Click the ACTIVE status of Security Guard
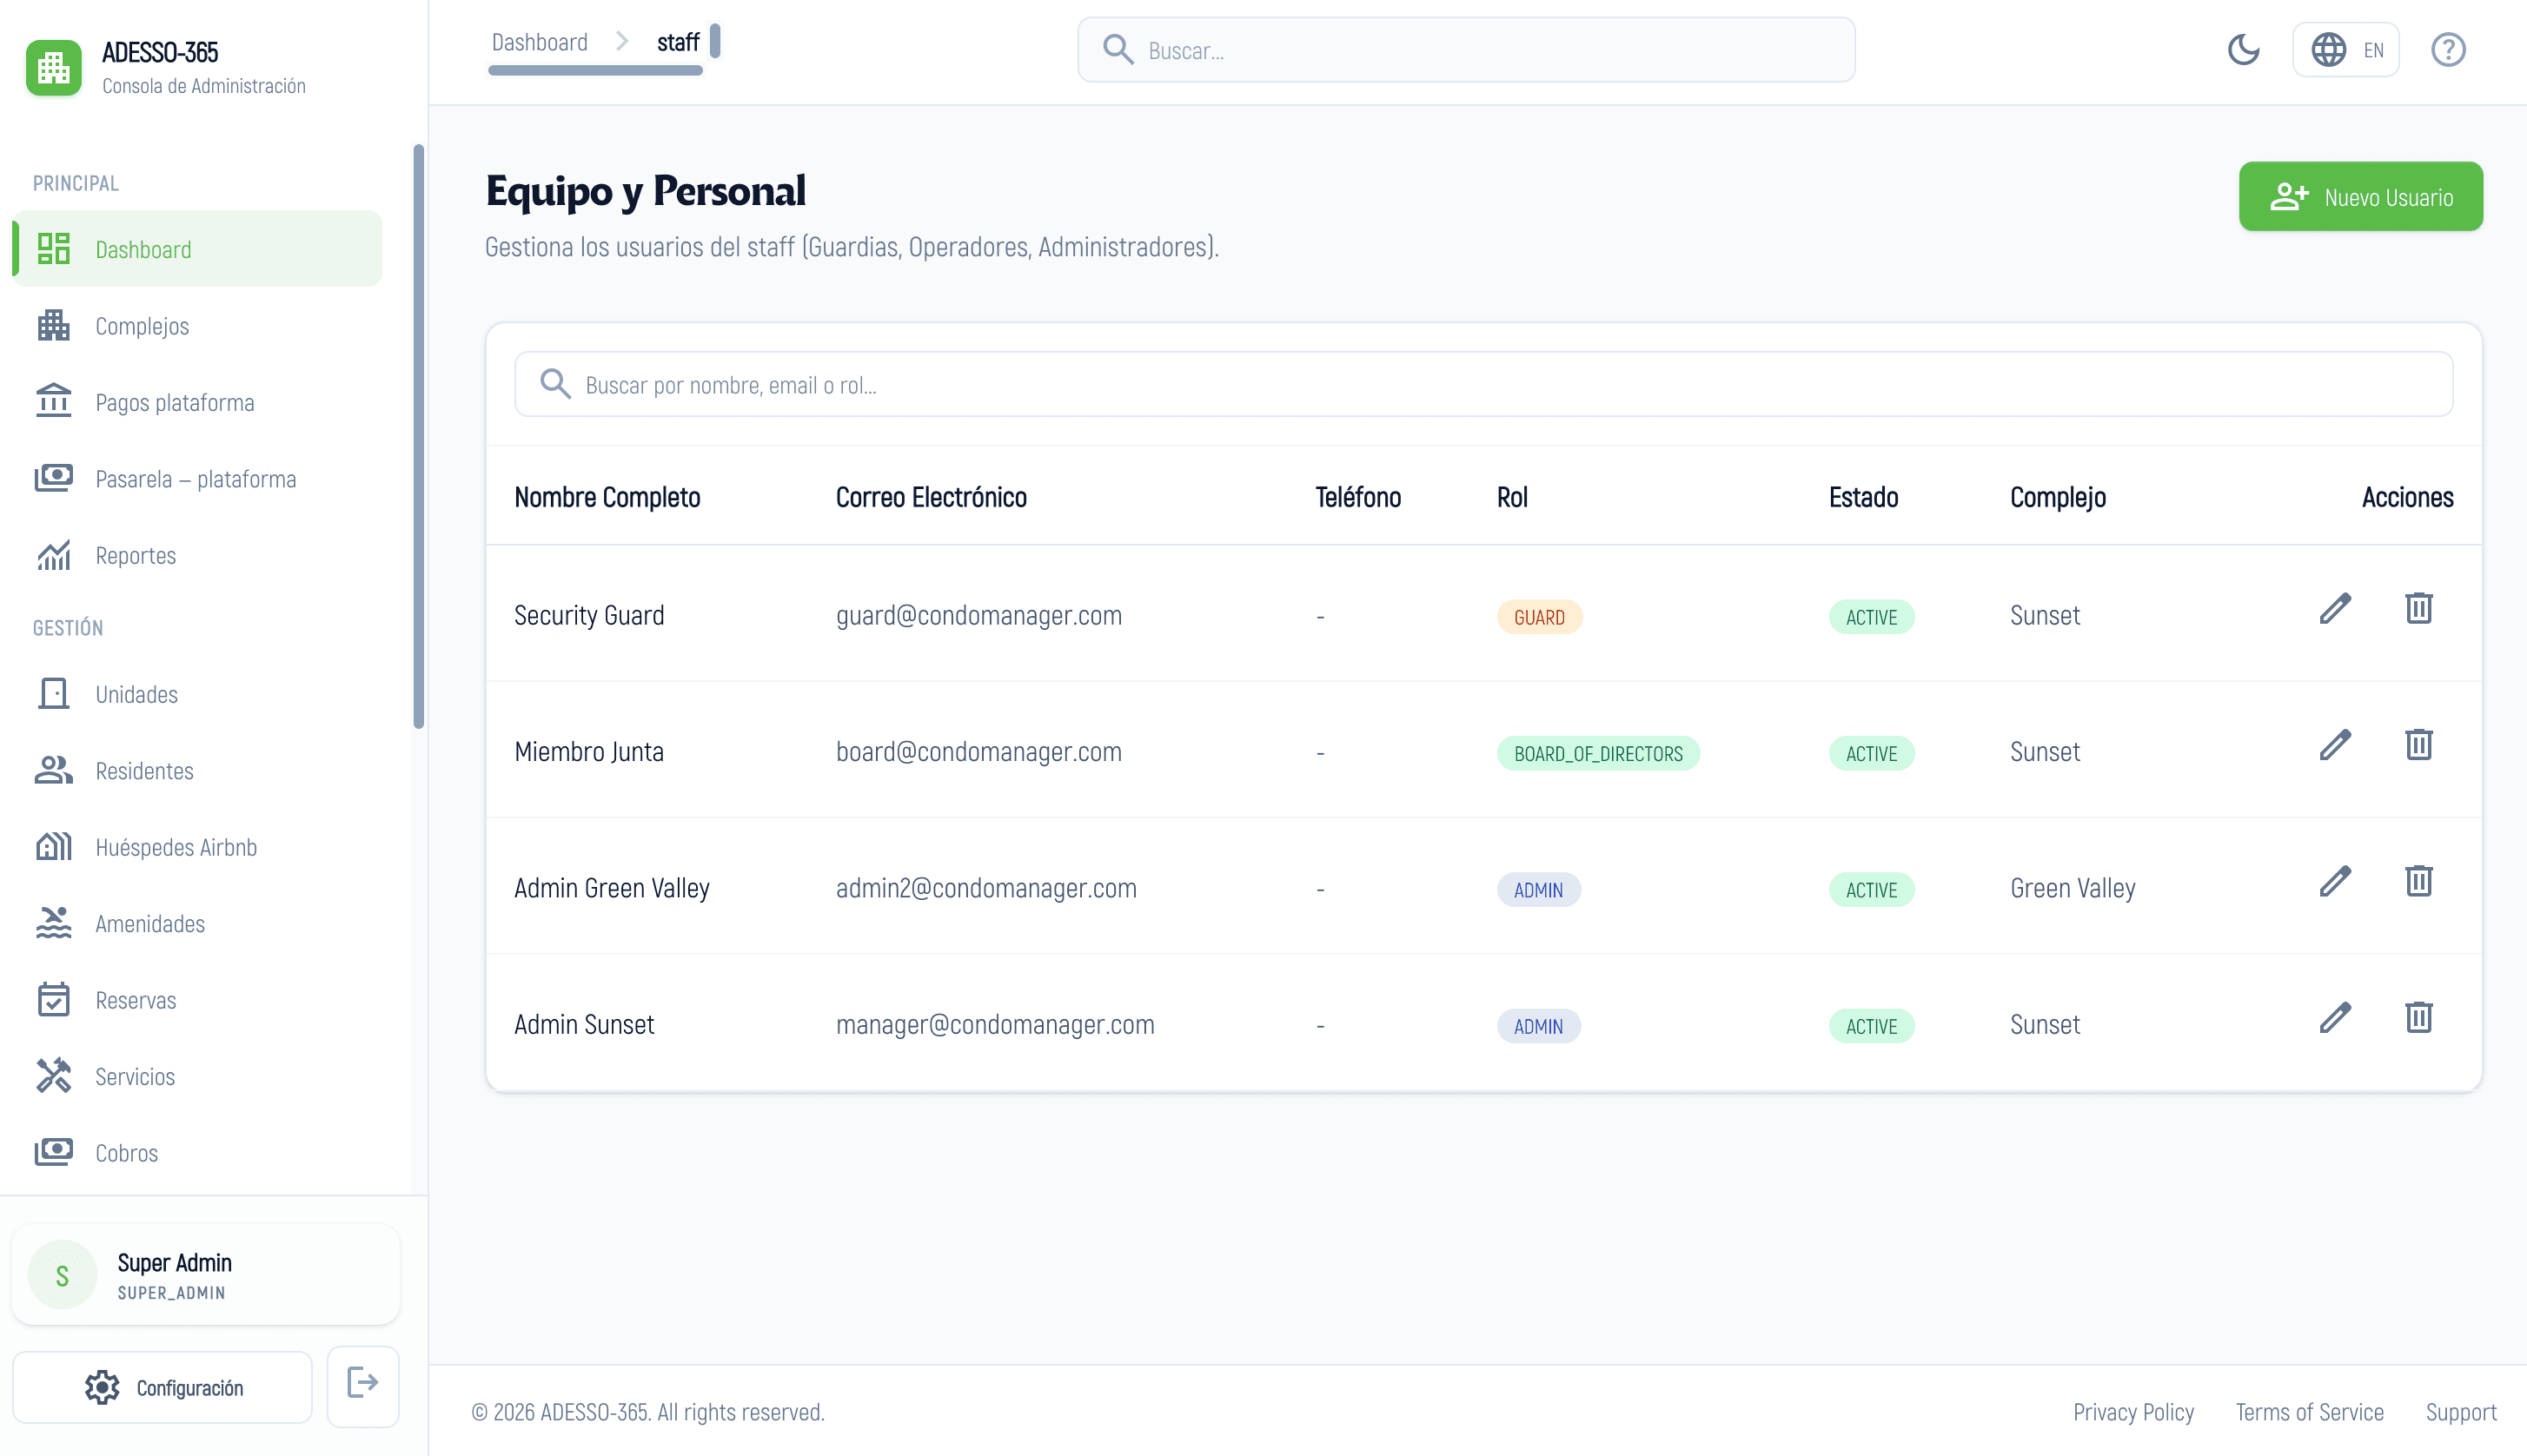The image size is (2527, 1456). (x=1871, y=617)
